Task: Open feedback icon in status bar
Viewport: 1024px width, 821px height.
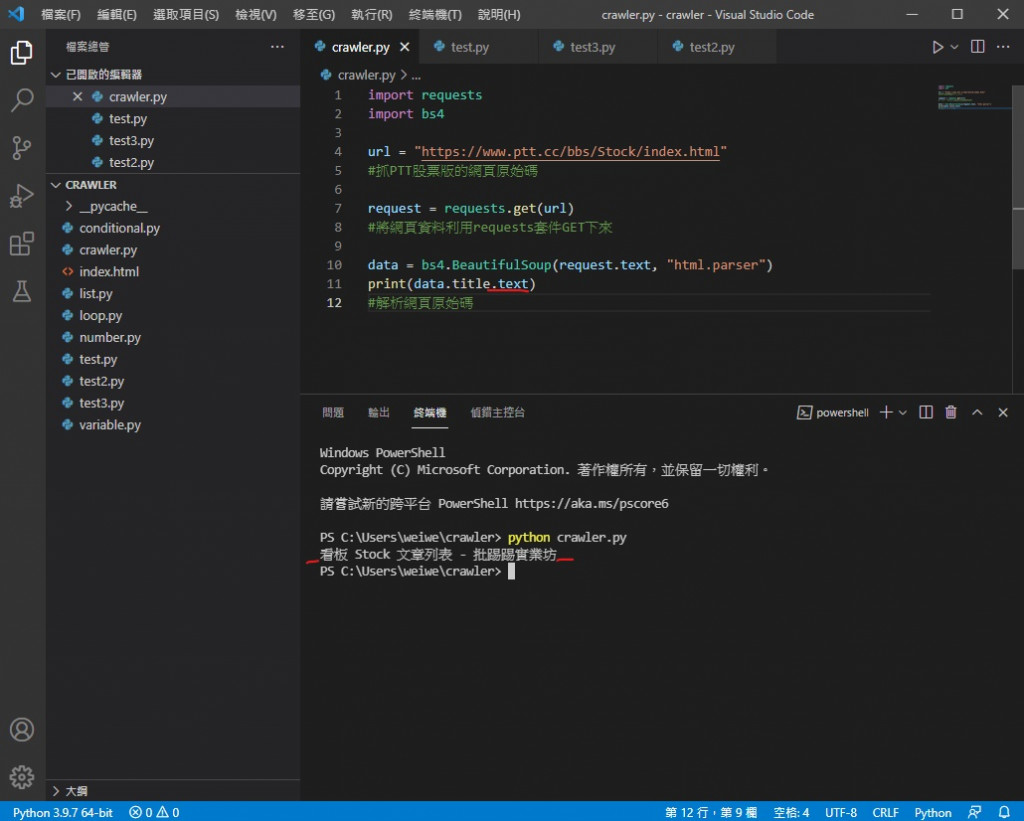Action: (x=974, y=812)
